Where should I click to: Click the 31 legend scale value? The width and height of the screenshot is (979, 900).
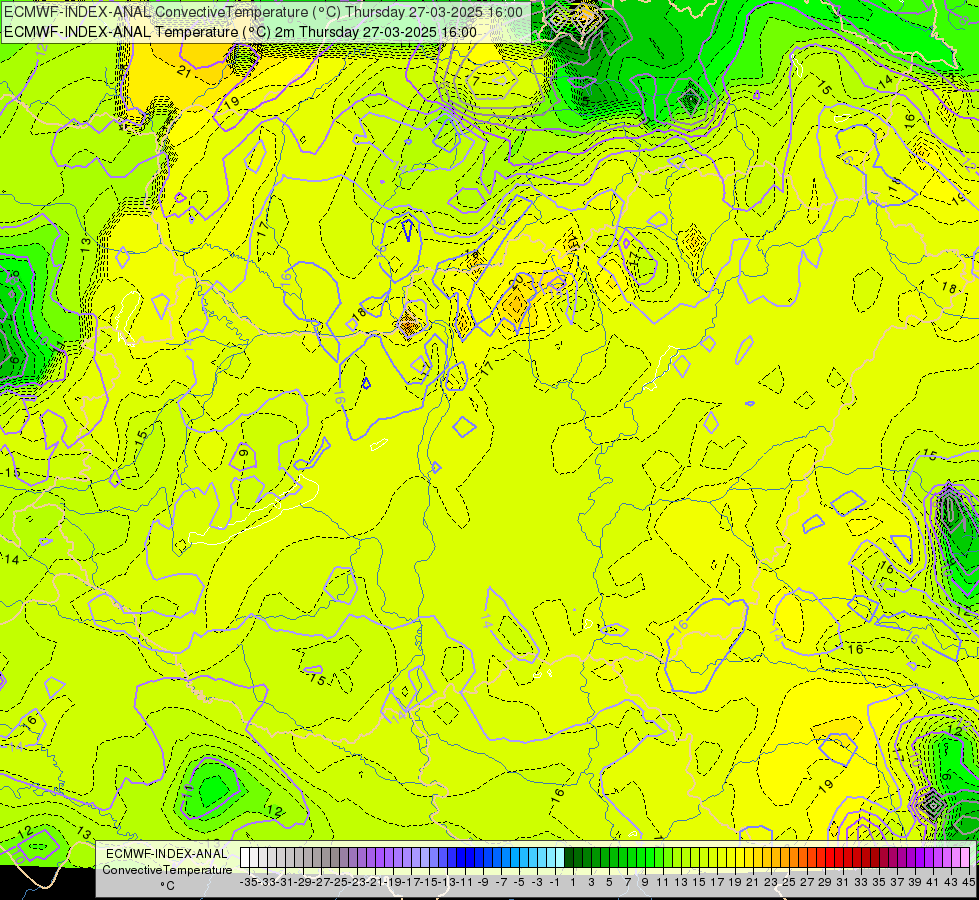tap(843, 882)
